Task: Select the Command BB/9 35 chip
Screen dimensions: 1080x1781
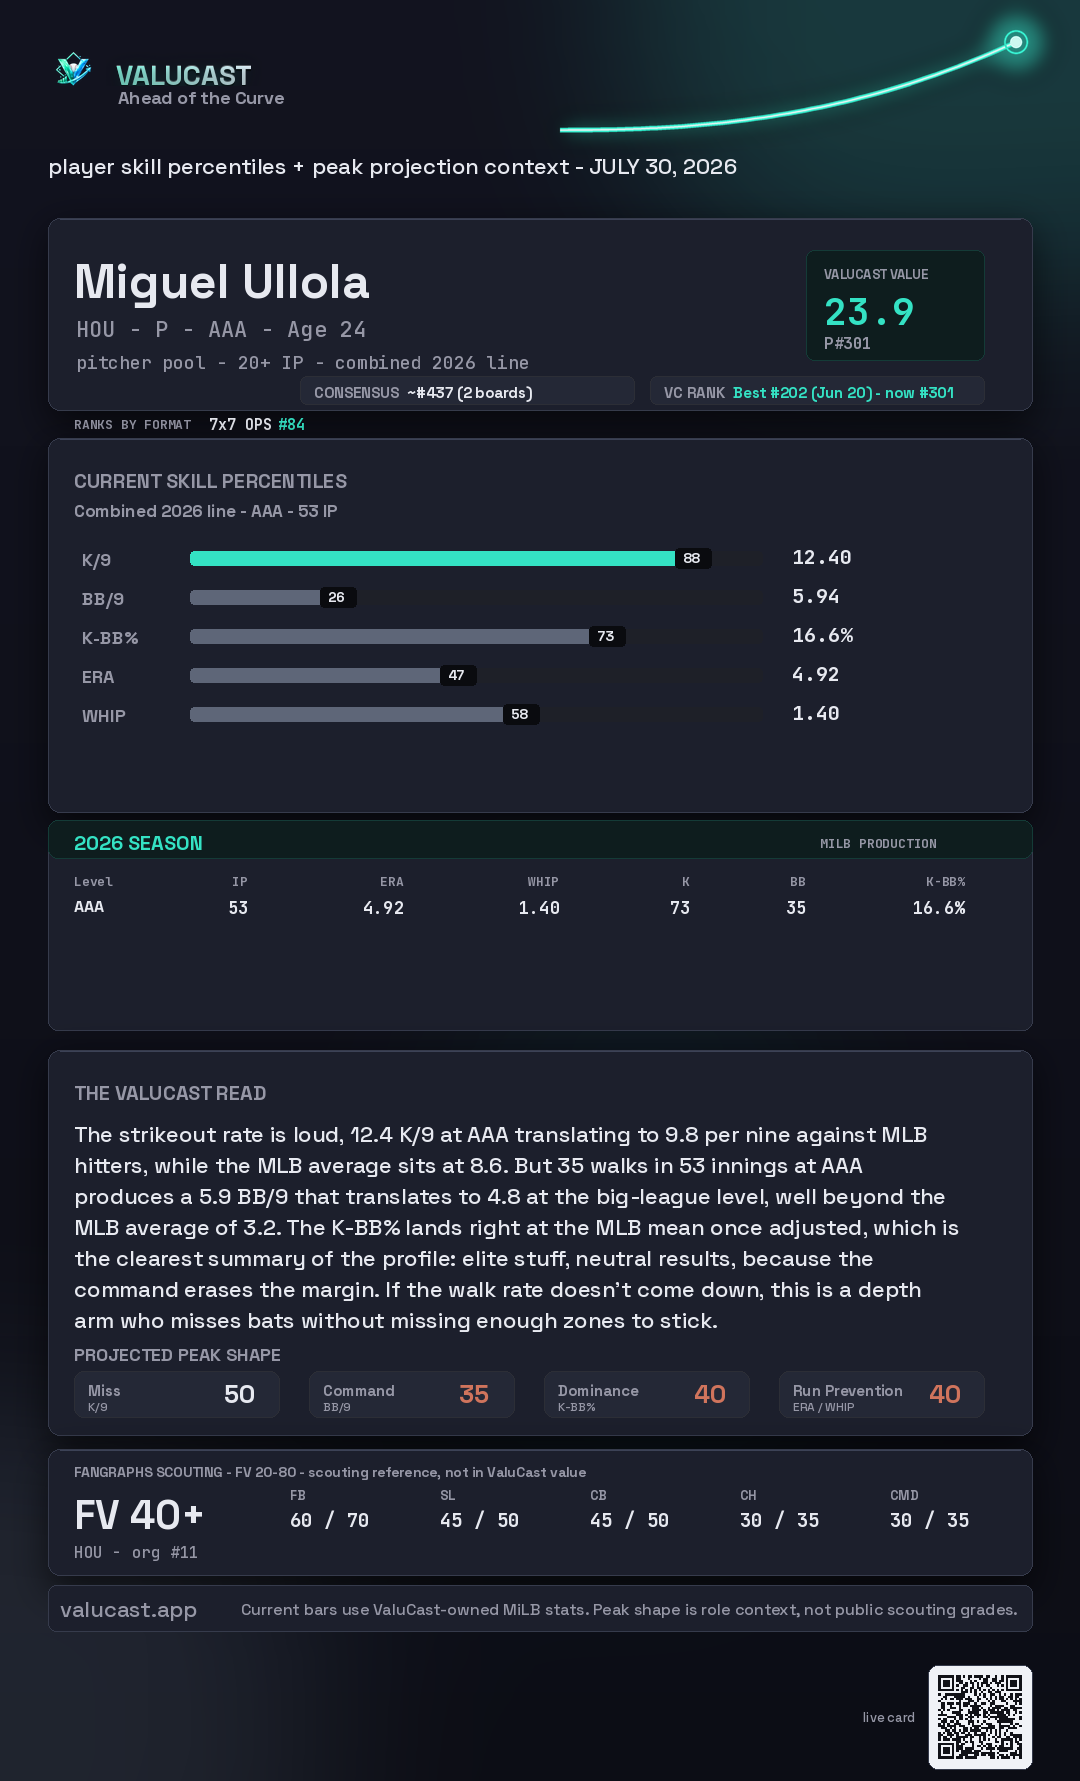Action: [x=412, y=1395]
